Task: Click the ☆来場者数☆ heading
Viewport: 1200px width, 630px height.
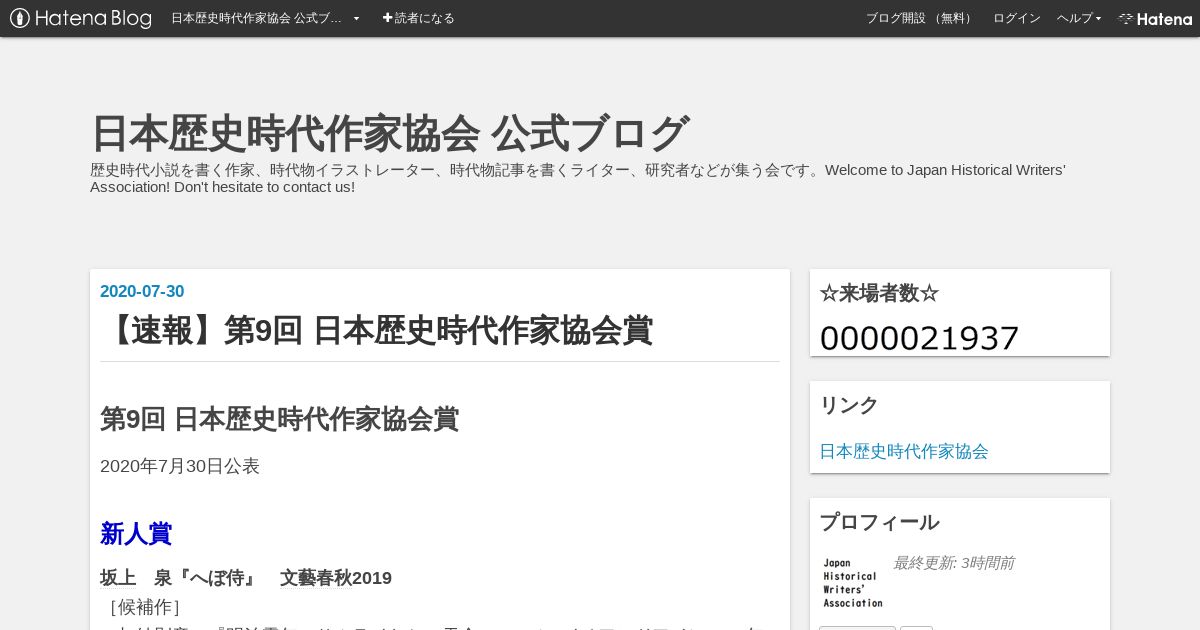Action: [x=879, y=293]
